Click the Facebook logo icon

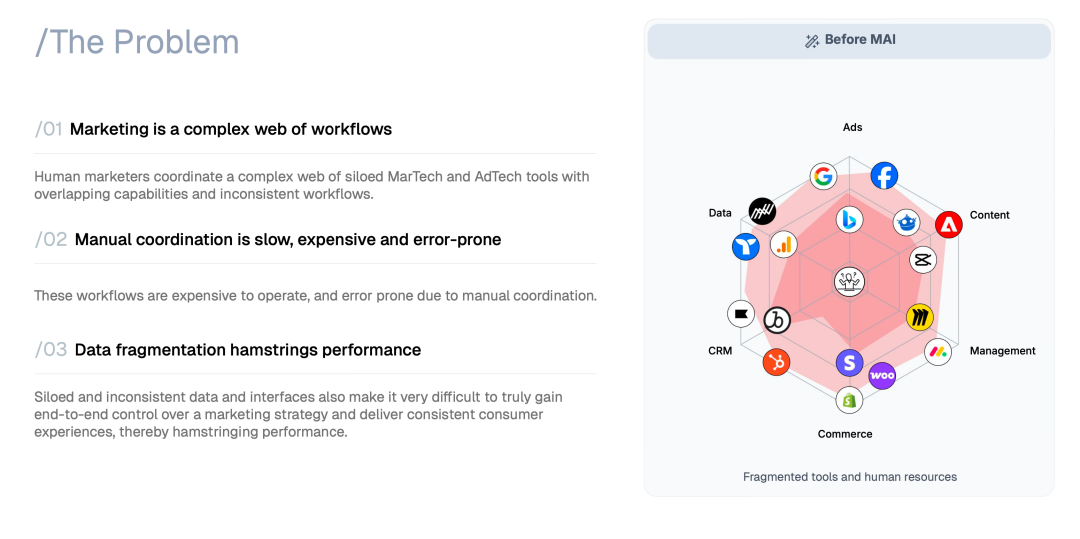tap(884, 176)
